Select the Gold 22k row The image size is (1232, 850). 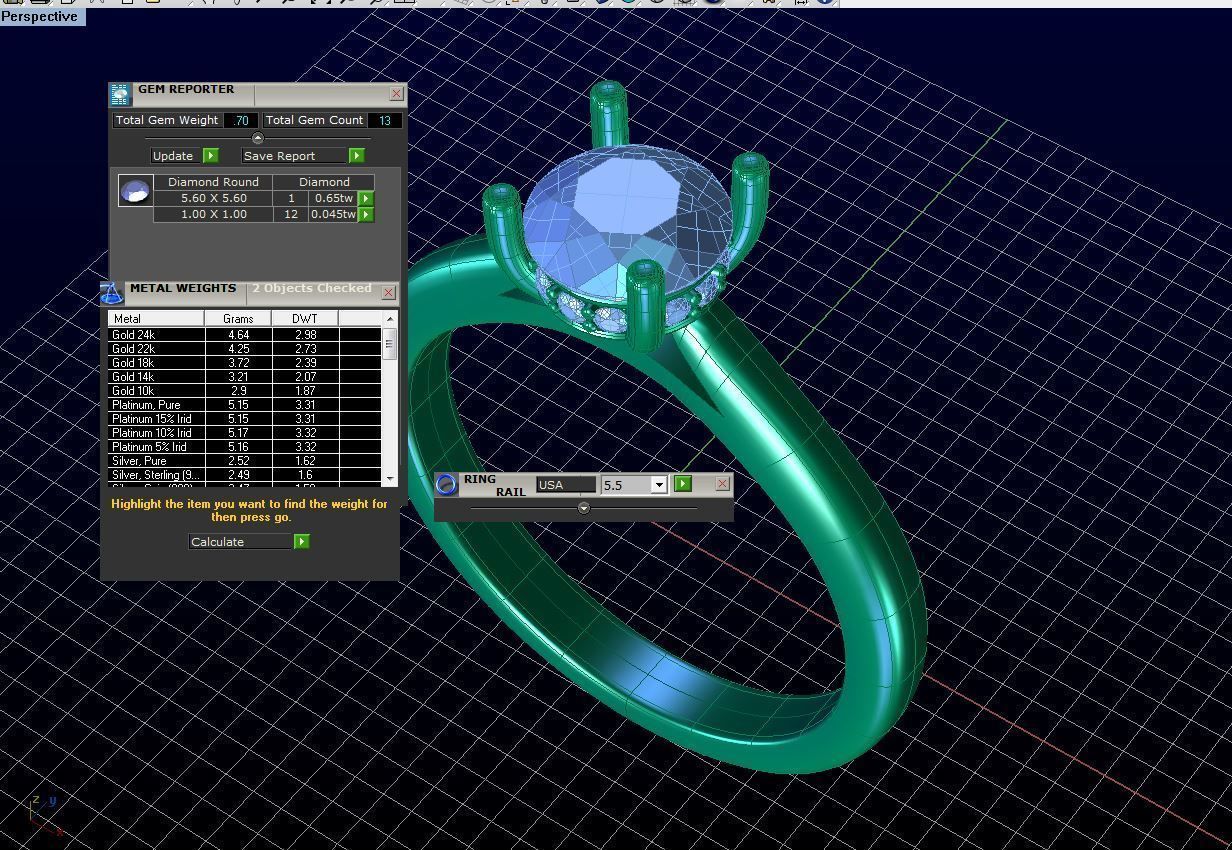[245, 349]
